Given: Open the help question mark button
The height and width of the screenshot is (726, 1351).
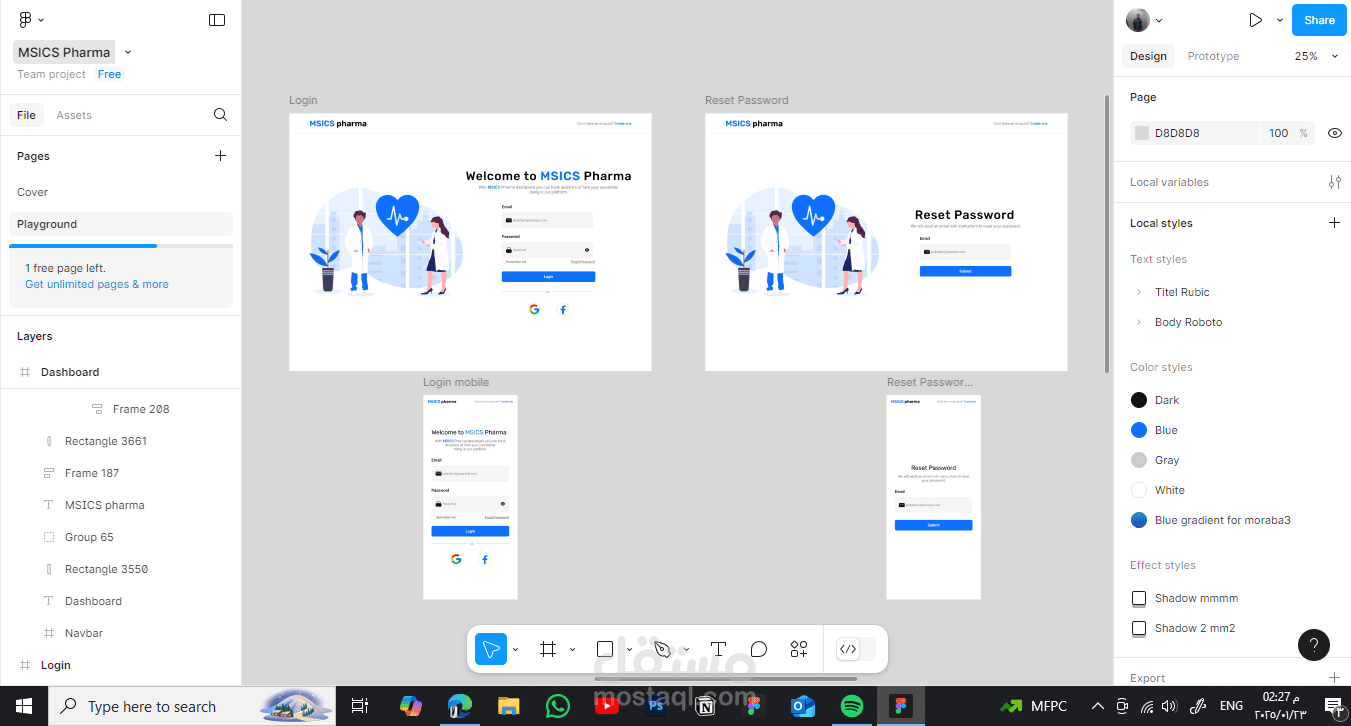Looking at the screenshot, I should click(x=1314, y=645).
